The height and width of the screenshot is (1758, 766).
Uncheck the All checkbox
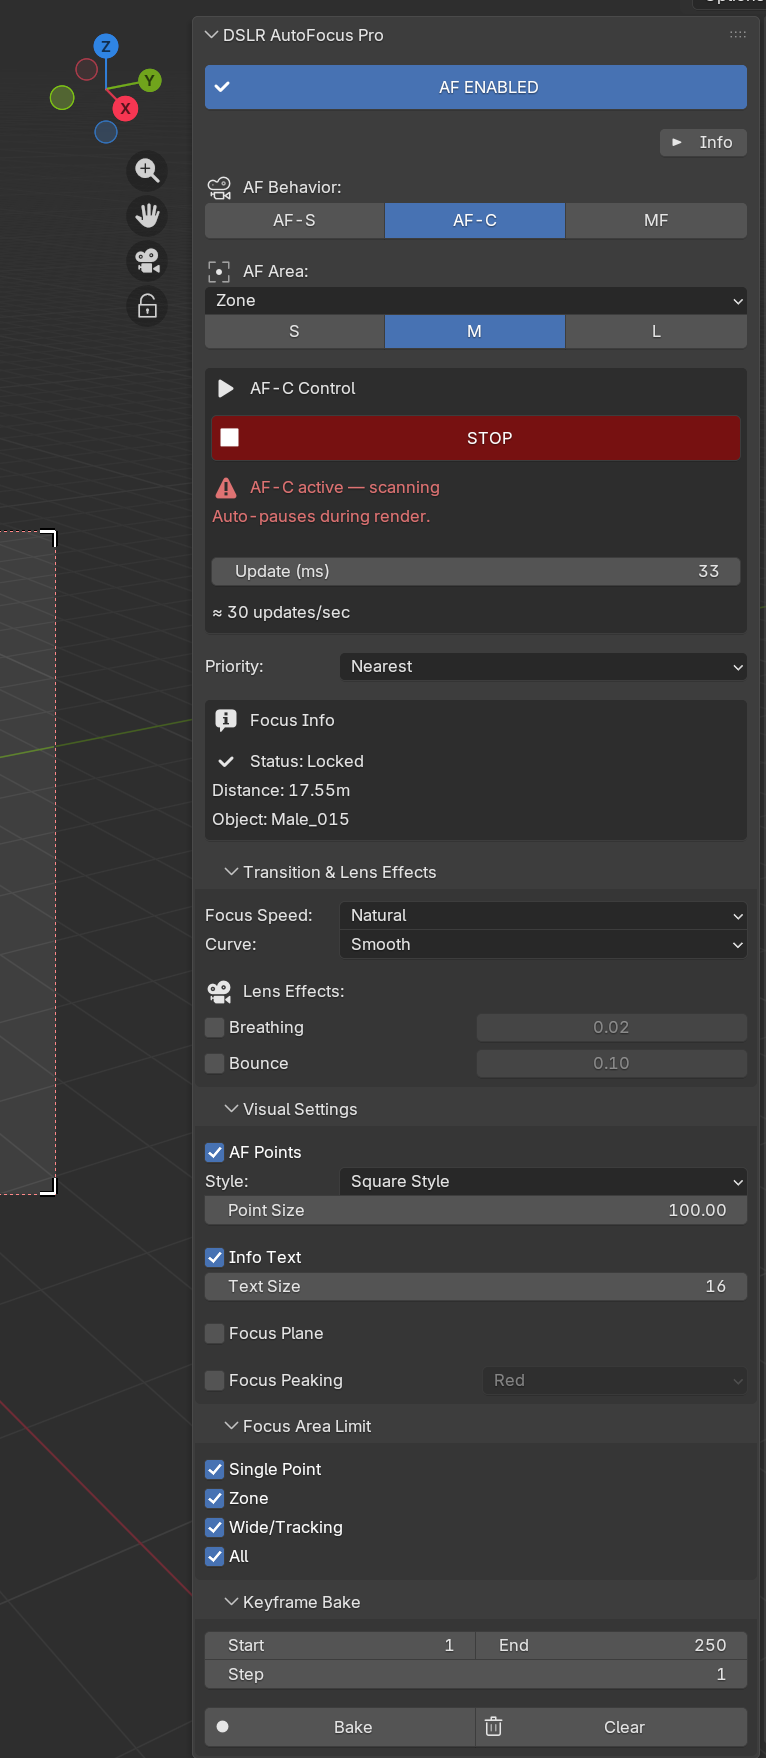(x=215, y=1556)
